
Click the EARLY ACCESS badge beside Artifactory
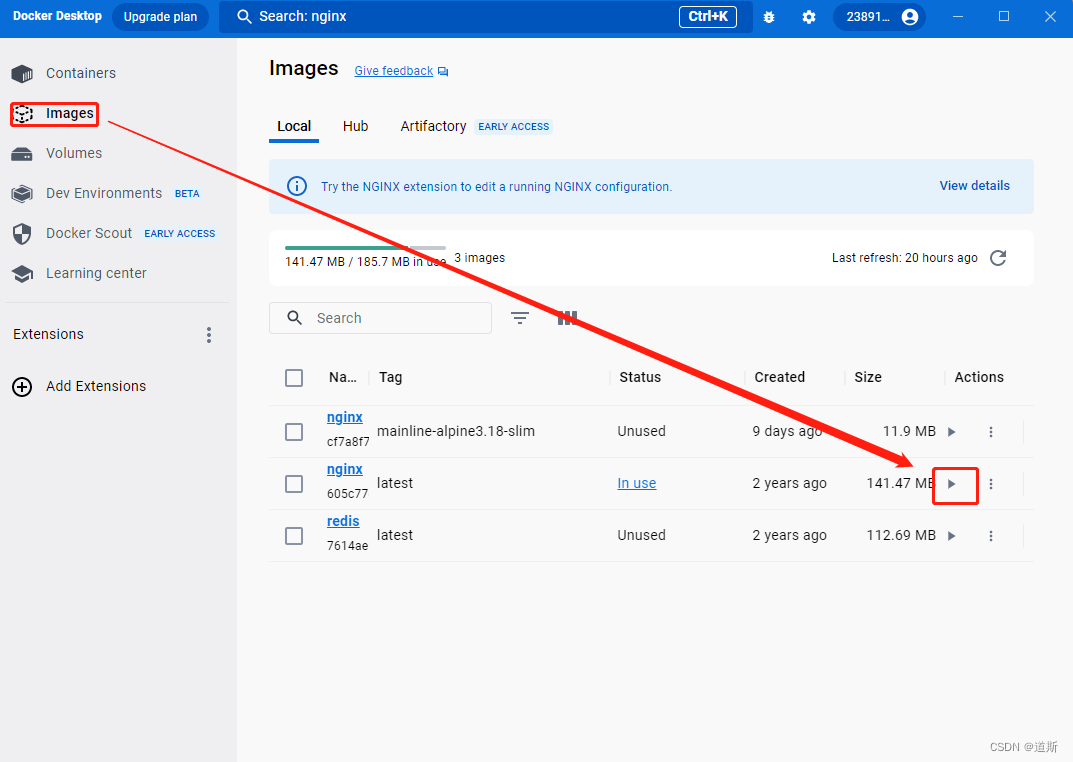point(513,127)
